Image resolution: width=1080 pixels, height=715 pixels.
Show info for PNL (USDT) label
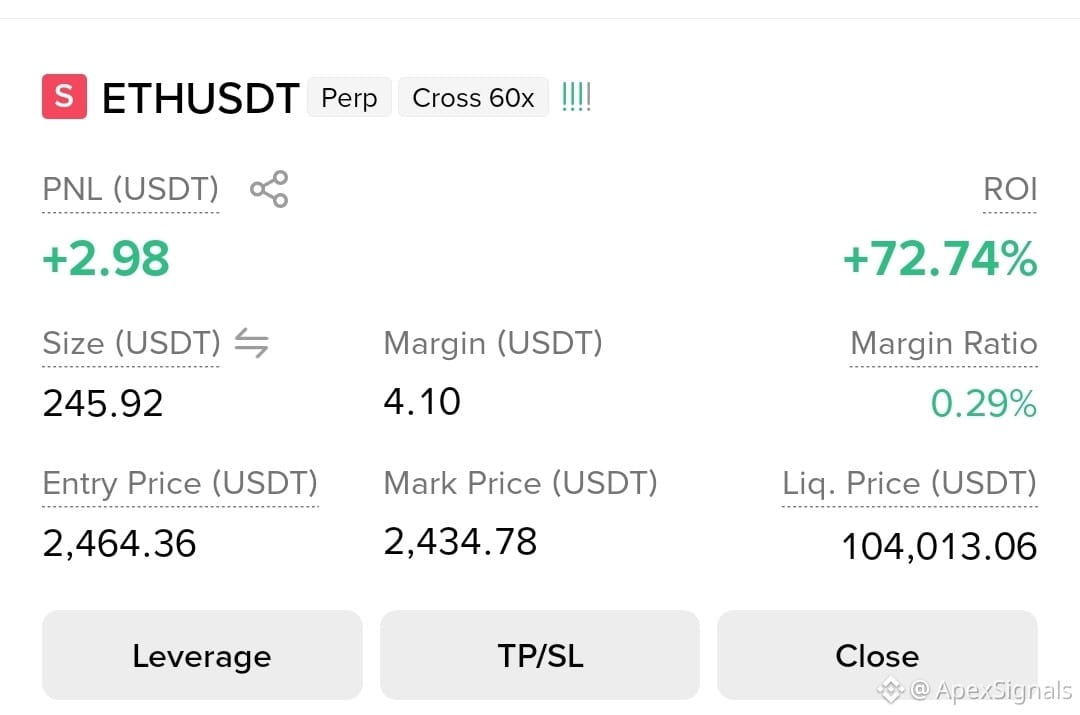click(x=131, y=189)
